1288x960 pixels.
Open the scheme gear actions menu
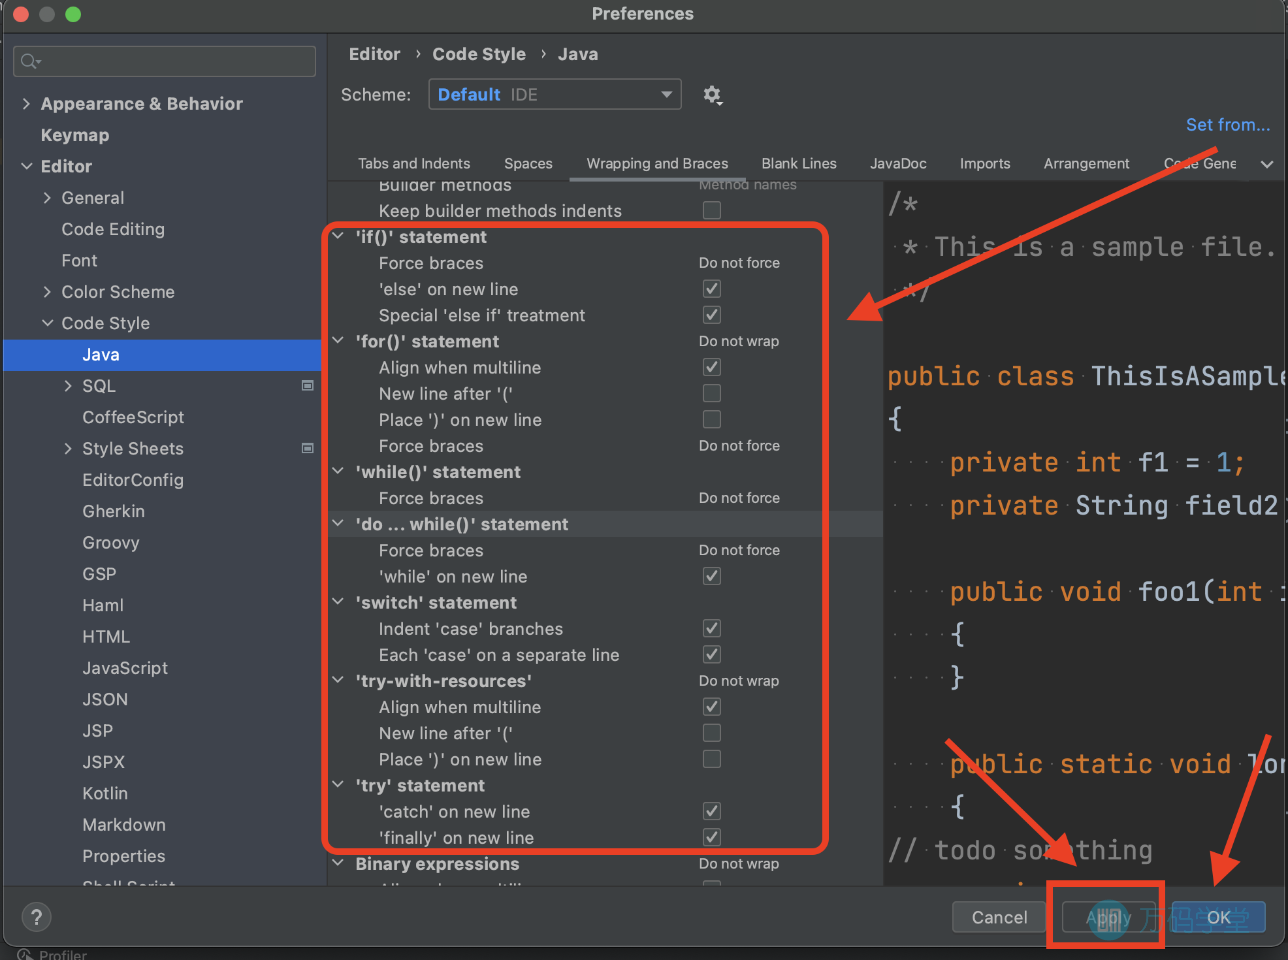click(x=712, y=95)
